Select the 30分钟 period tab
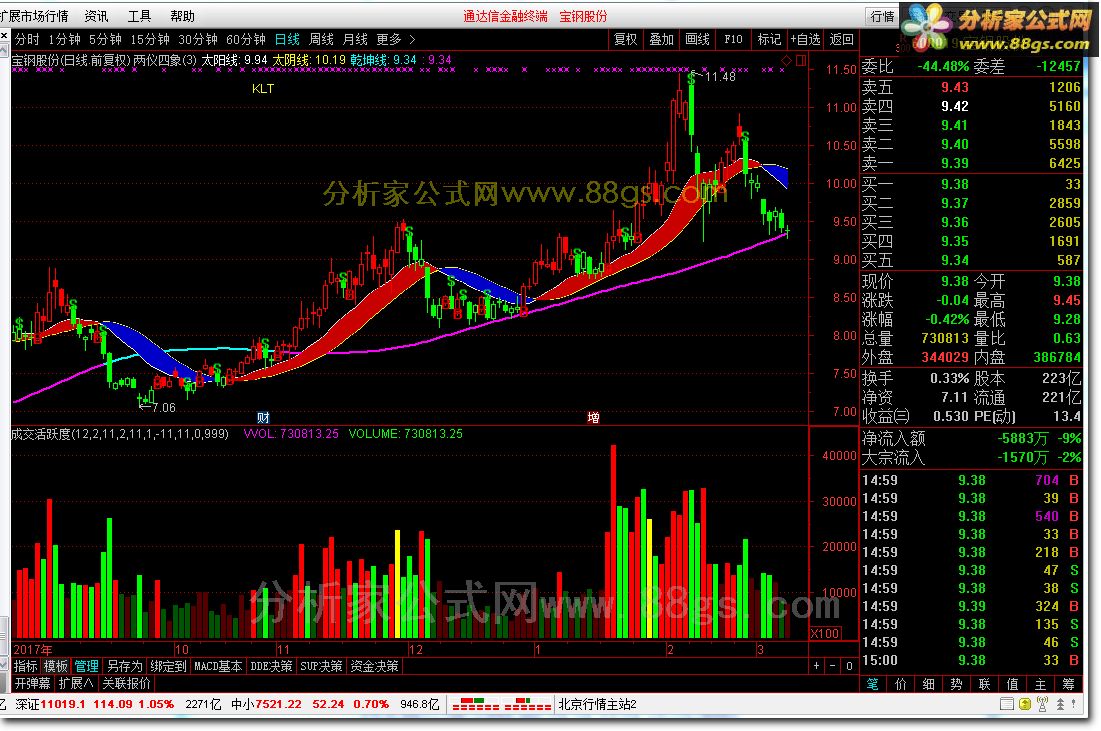 197,39
